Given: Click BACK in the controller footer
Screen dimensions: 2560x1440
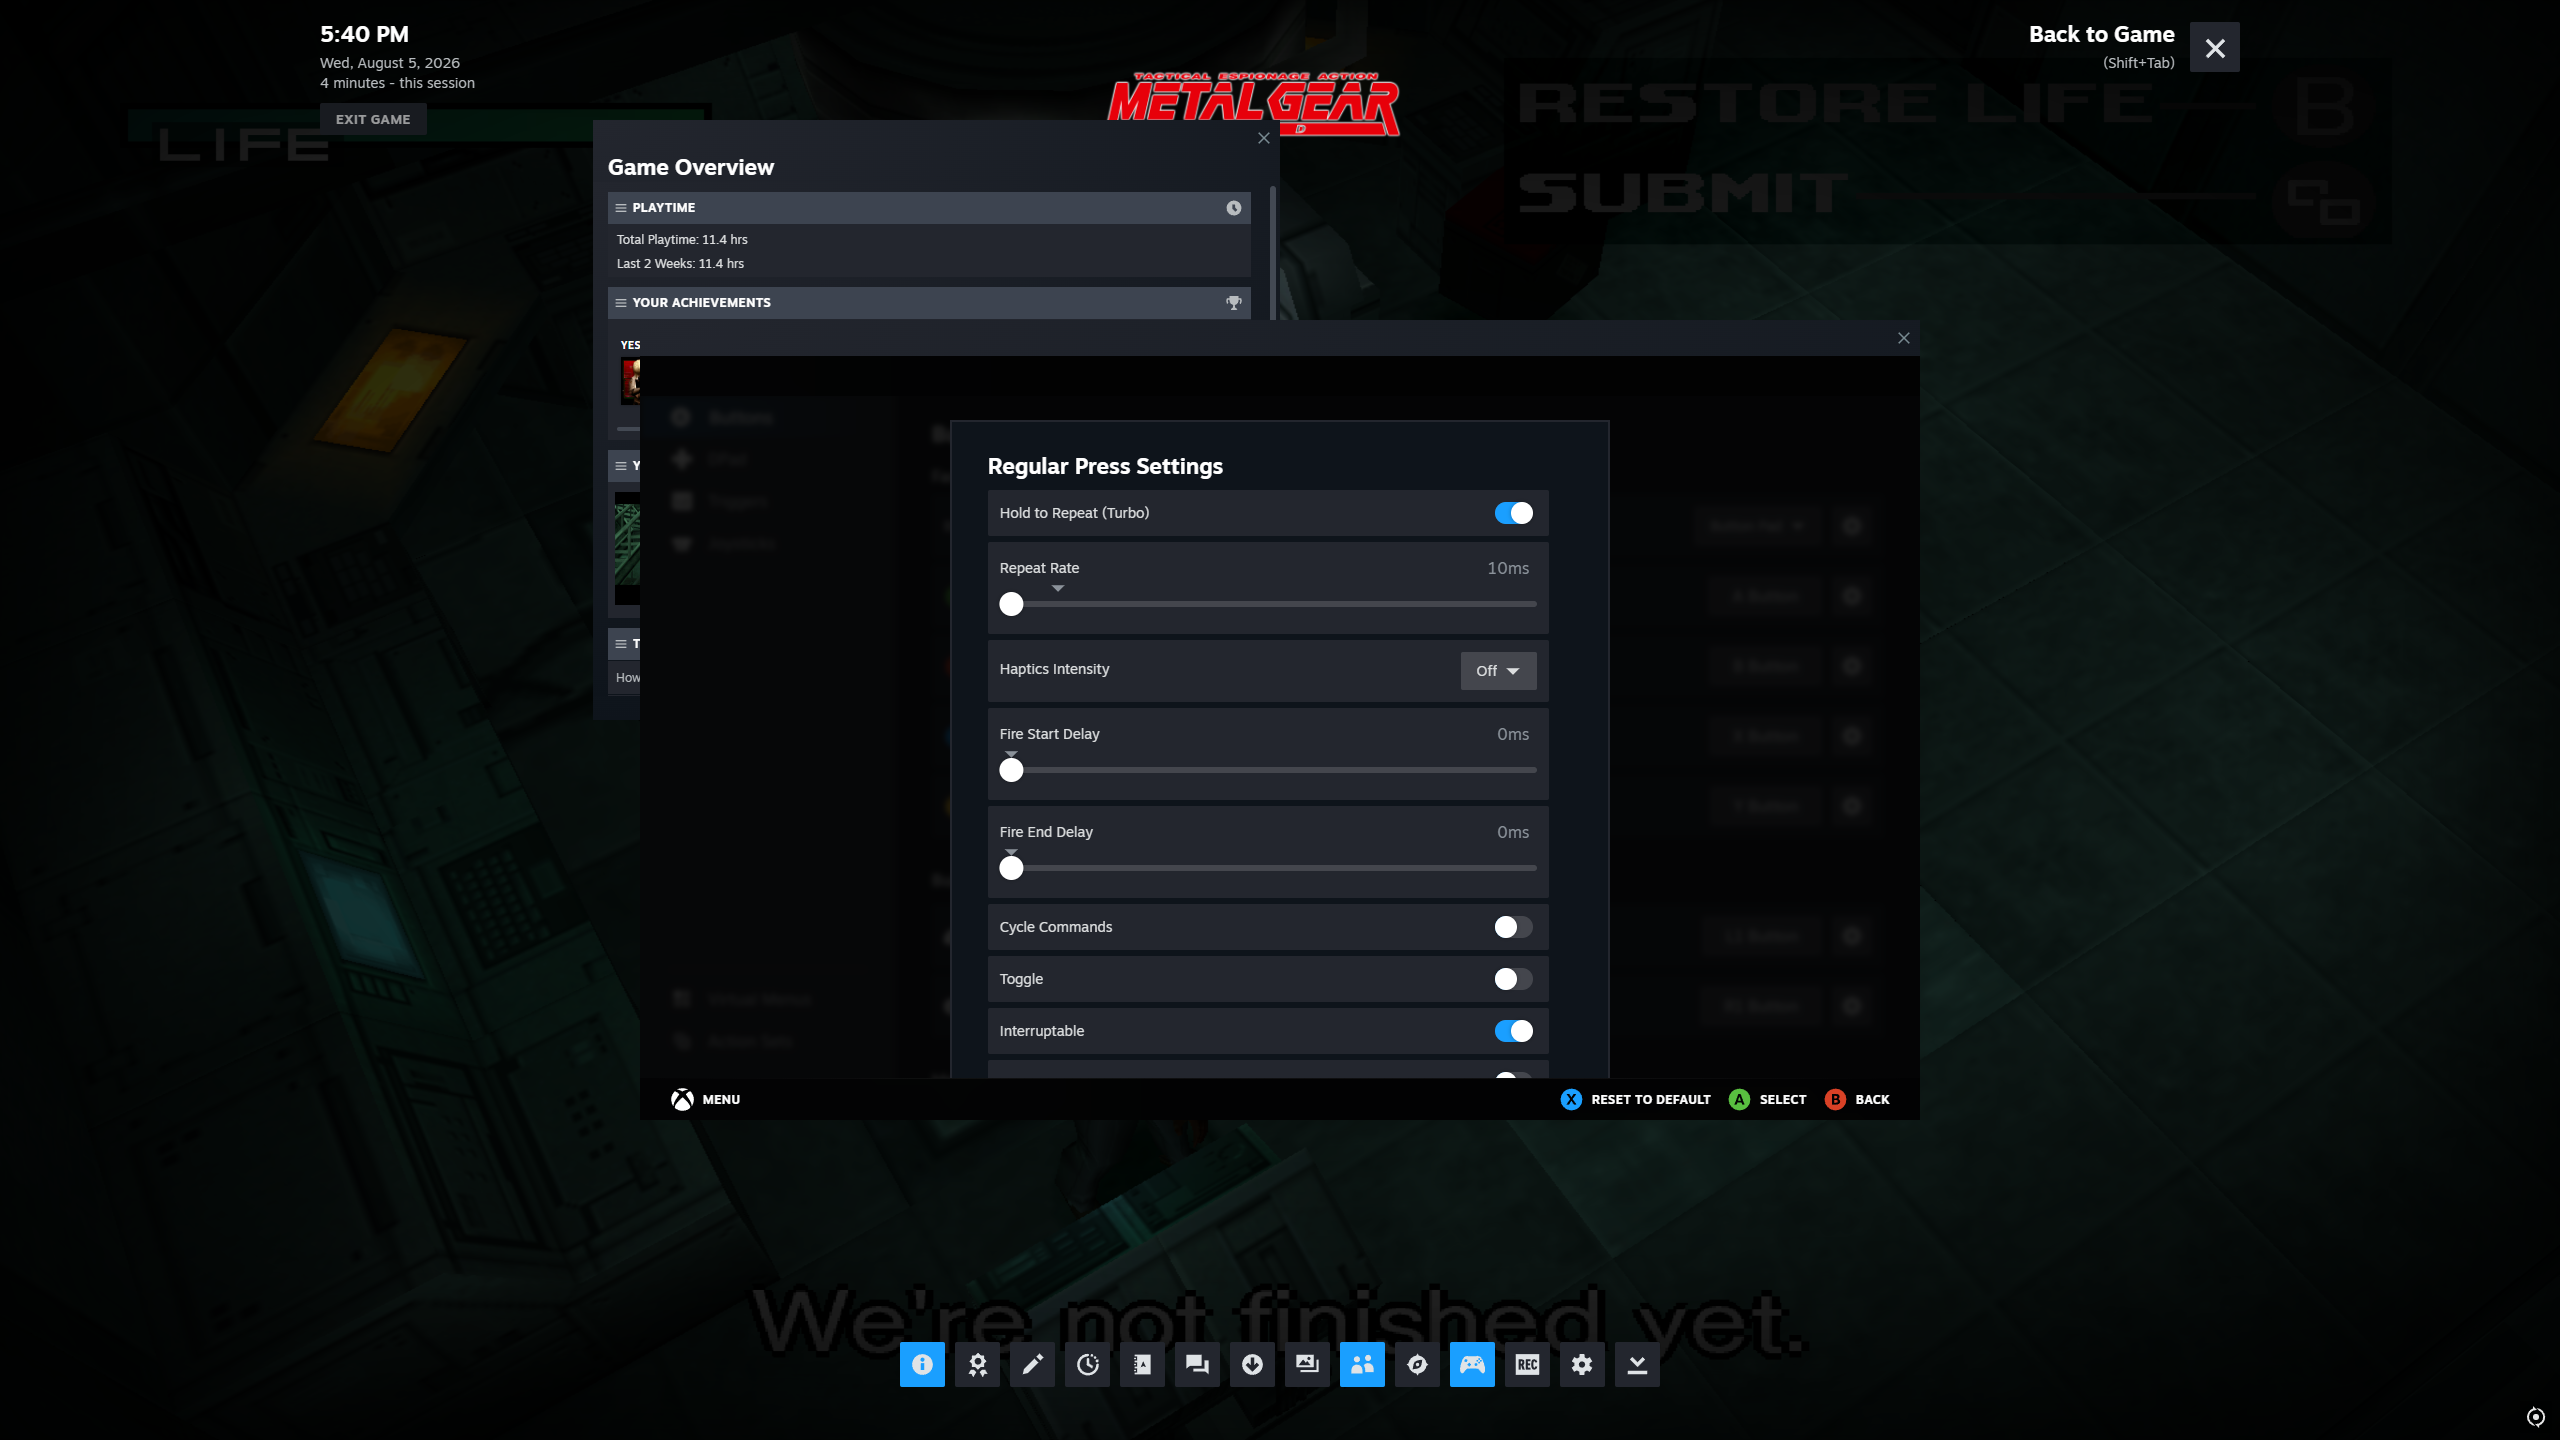Looking at the screenshot, I should coord(1872,1099).
